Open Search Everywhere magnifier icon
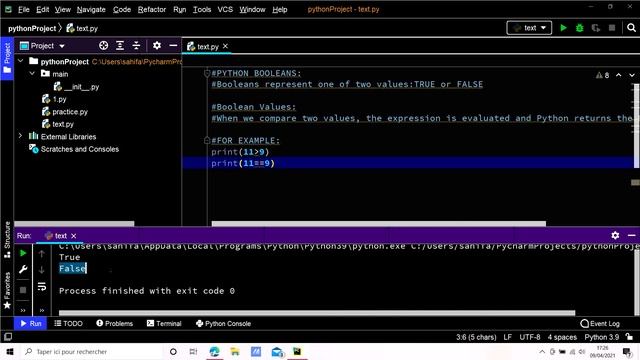The width and height of the screenshot is (640, 360). pos(631,28)
